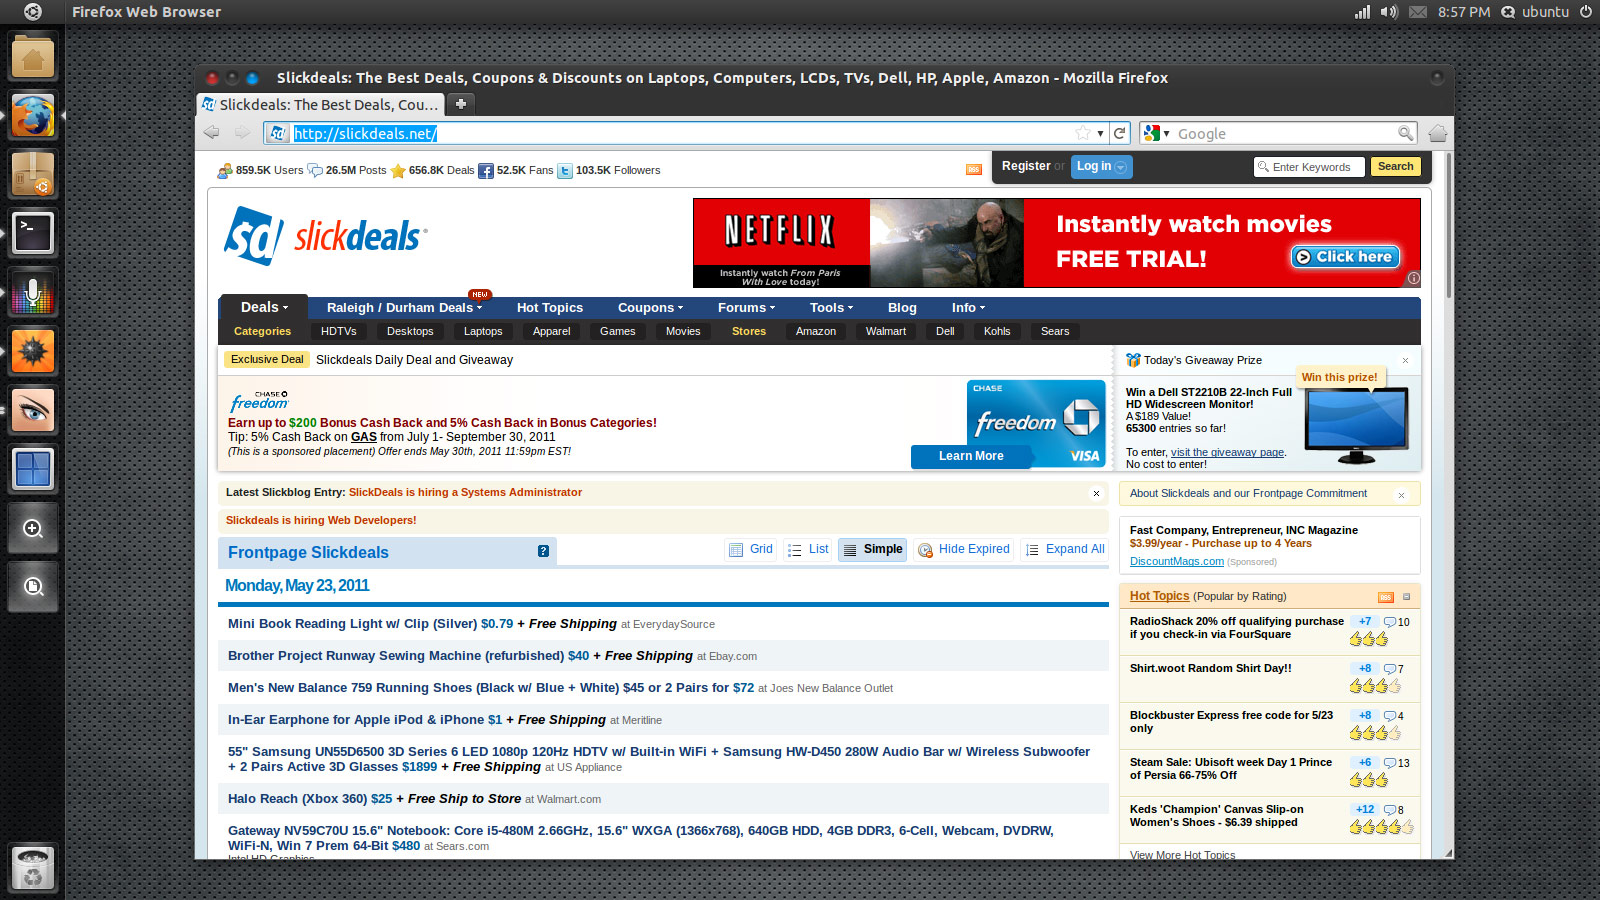Open the Info dropdown menu

coord(968,308)
